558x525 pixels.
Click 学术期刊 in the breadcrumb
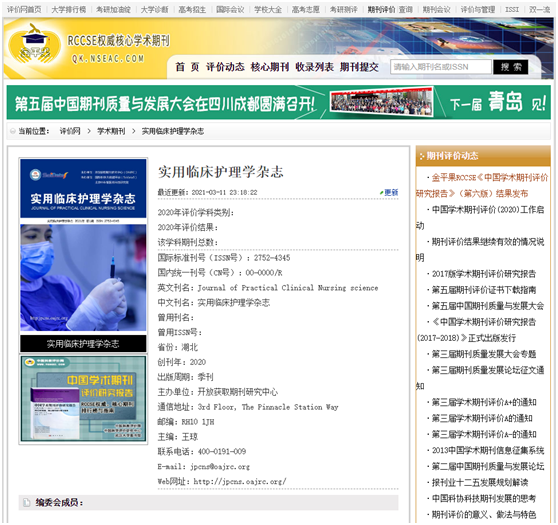111,131
